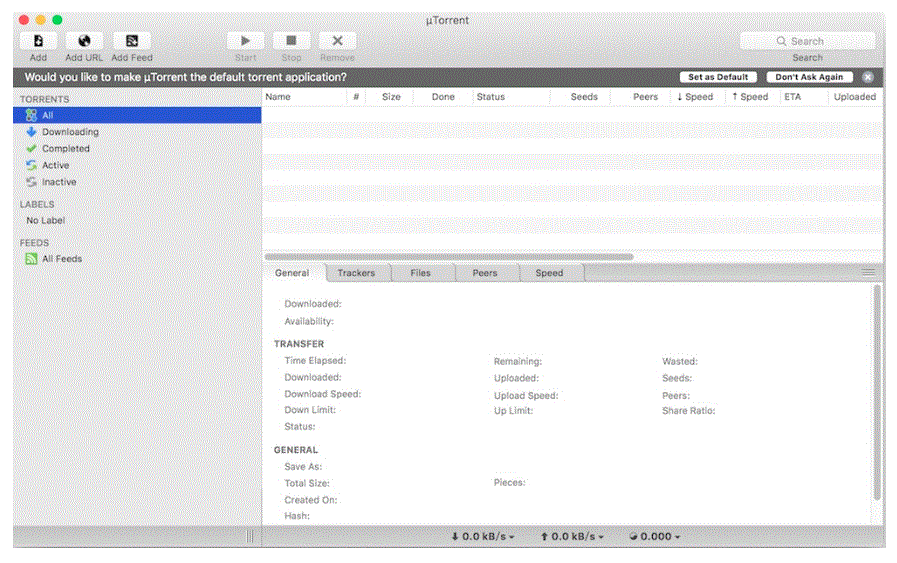Sort by Peers column header
This screenshot has height=563, width=897.
tap(645, 97)
